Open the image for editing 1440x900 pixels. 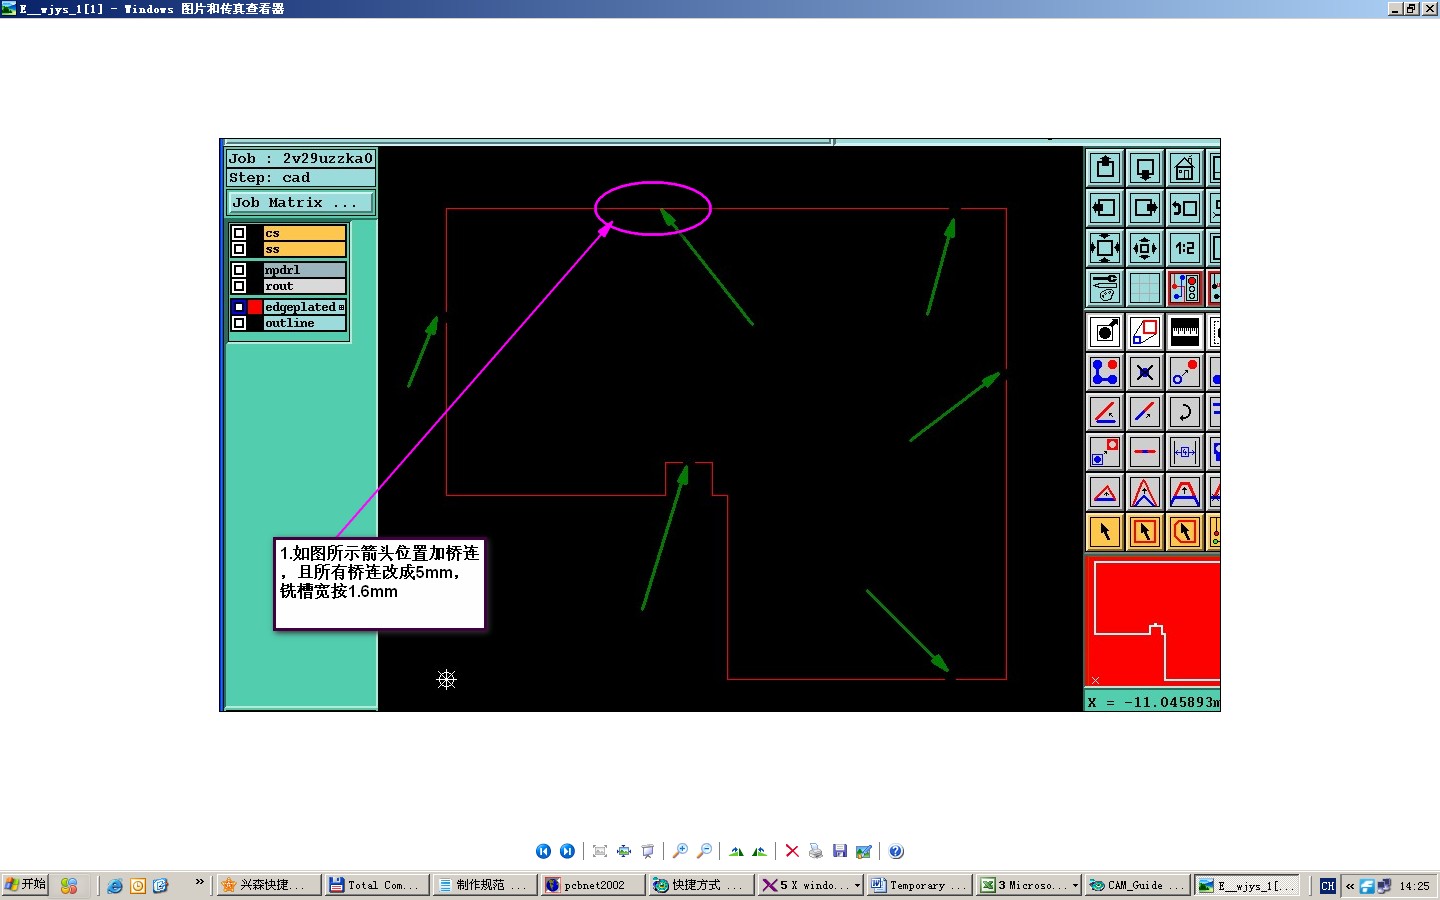(864, 851)
